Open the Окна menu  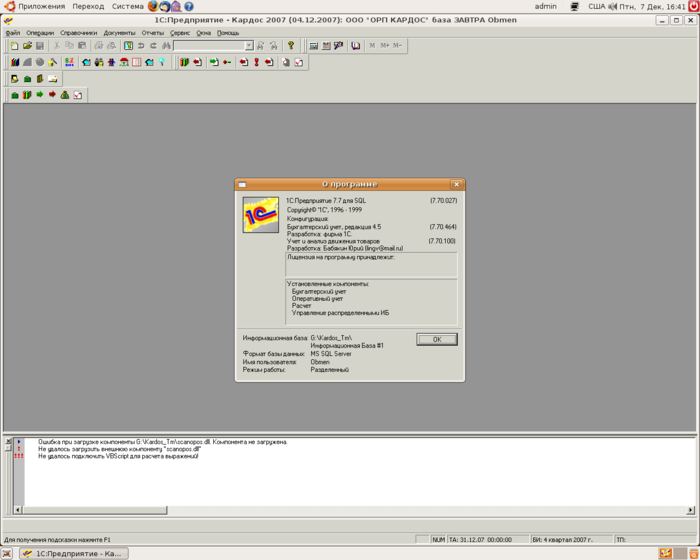204,33
